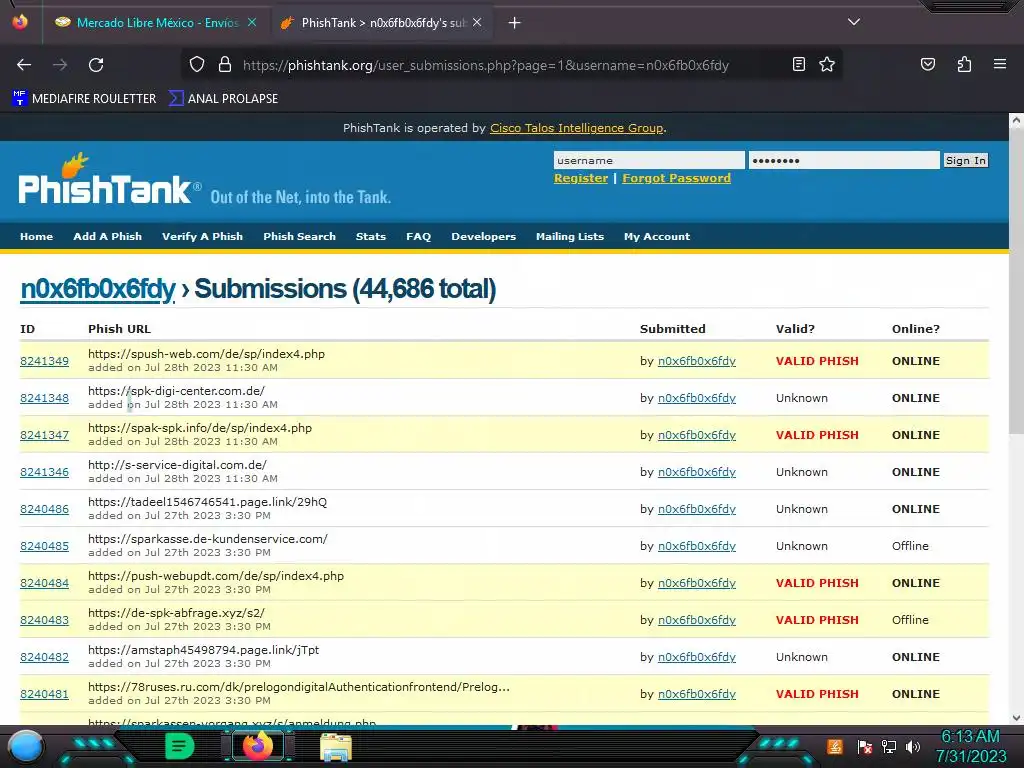Click the username input field
The image size is (1024, 768).
[x=649, y=161]
